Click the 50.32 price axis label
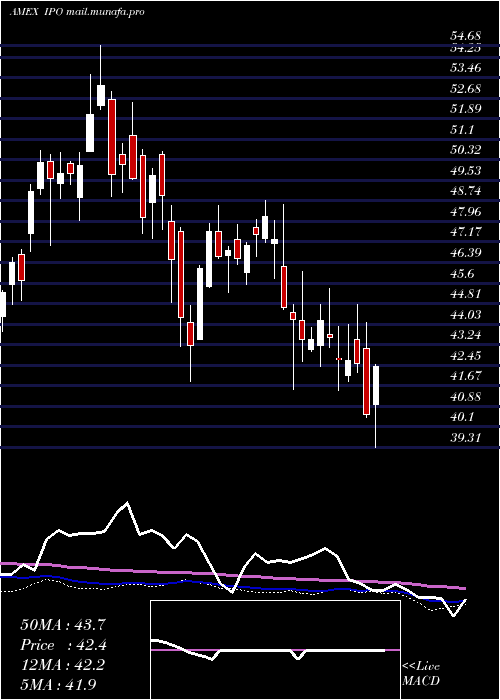 (x=466, y=150)
